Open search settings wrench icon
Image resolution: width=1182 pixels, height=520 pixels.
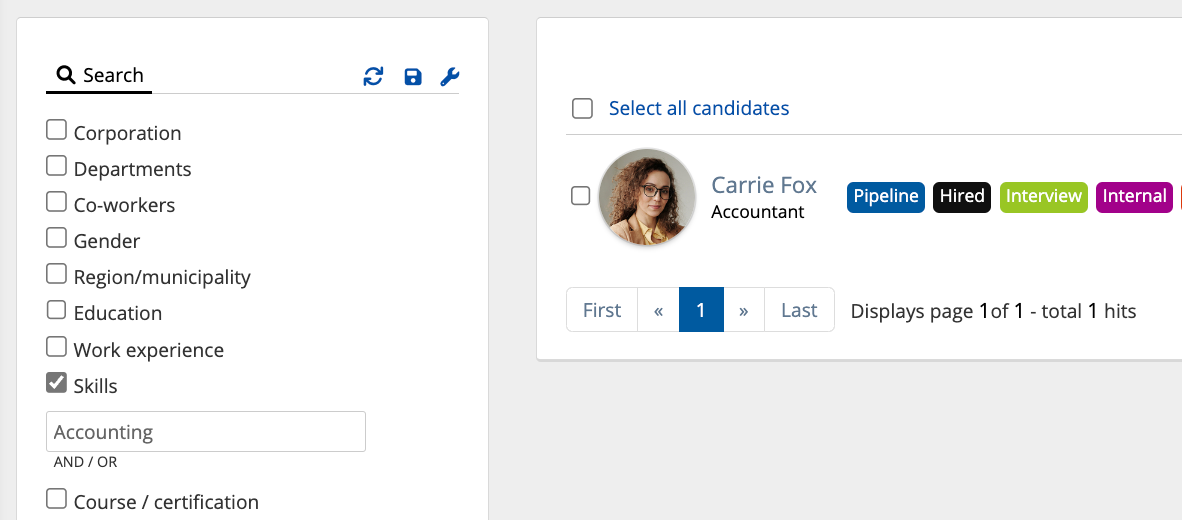[x=449, y=77]
